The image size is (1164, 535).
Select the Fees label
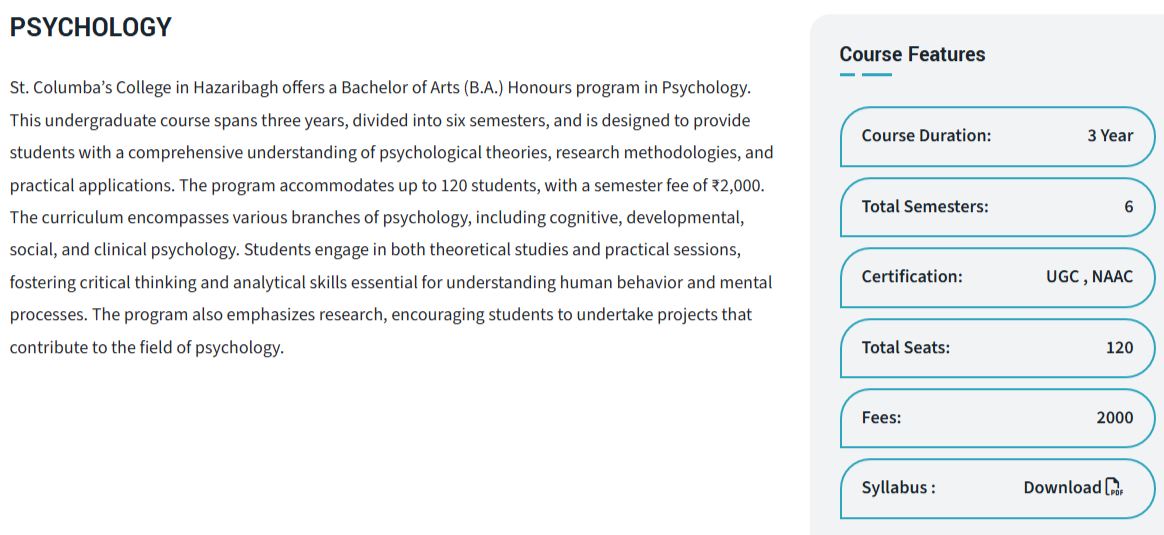point(881,418)
